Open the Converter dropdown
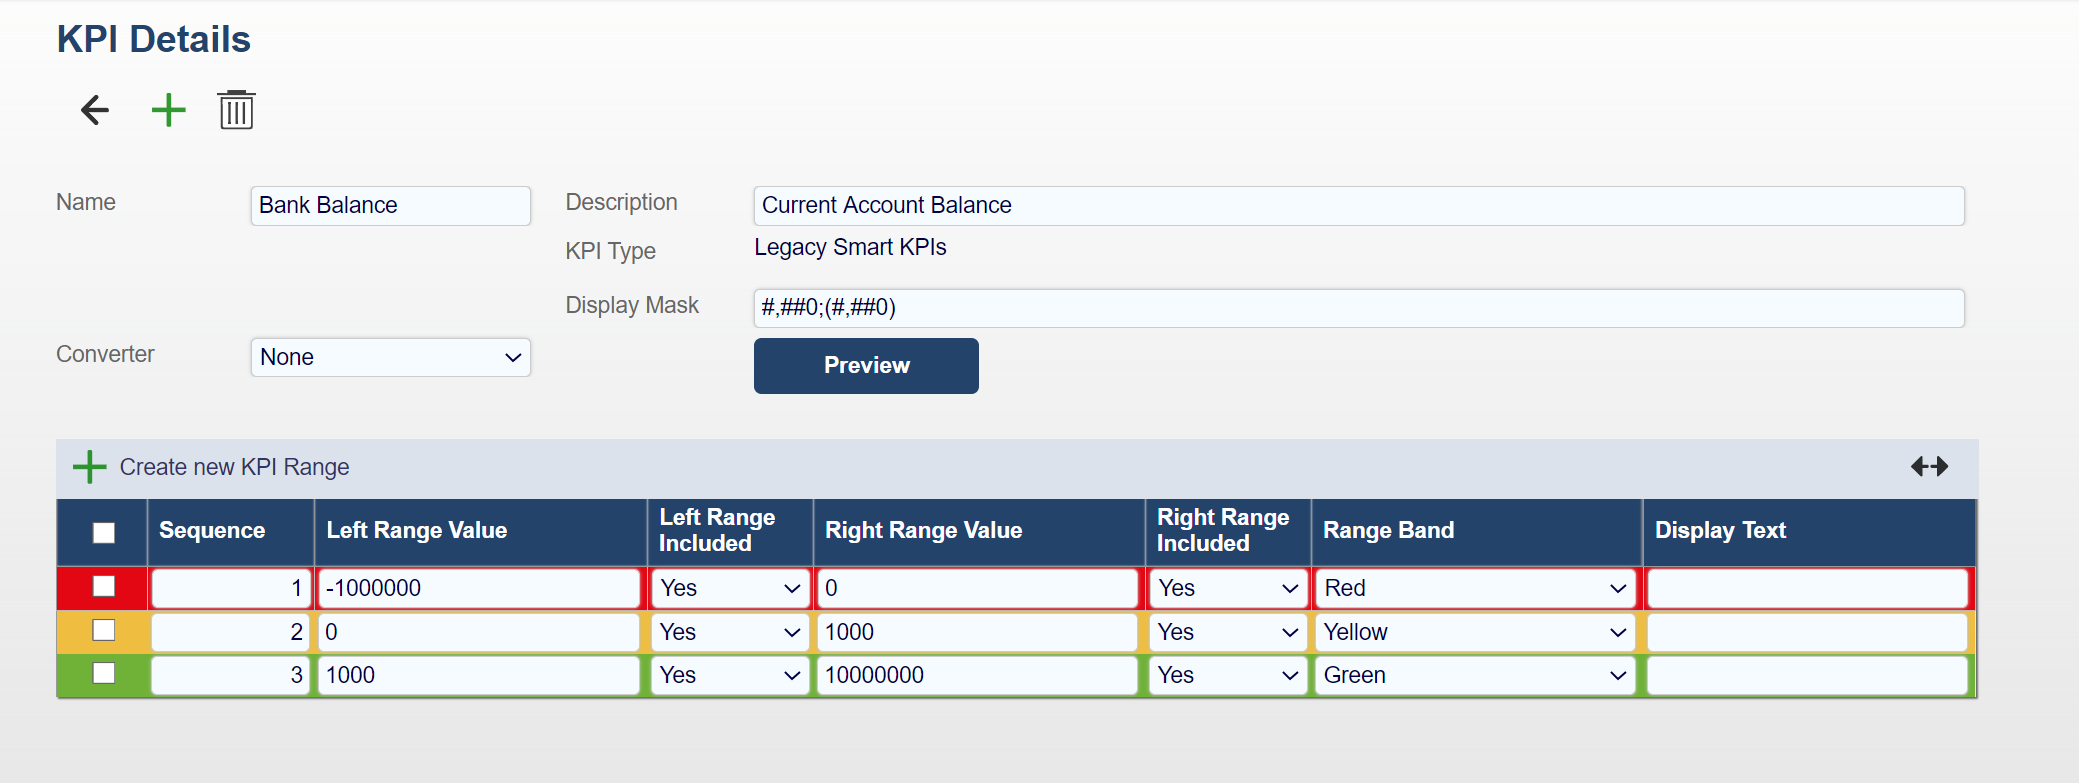The width and height of the screenshot is (2079, 783). [390, 358]
